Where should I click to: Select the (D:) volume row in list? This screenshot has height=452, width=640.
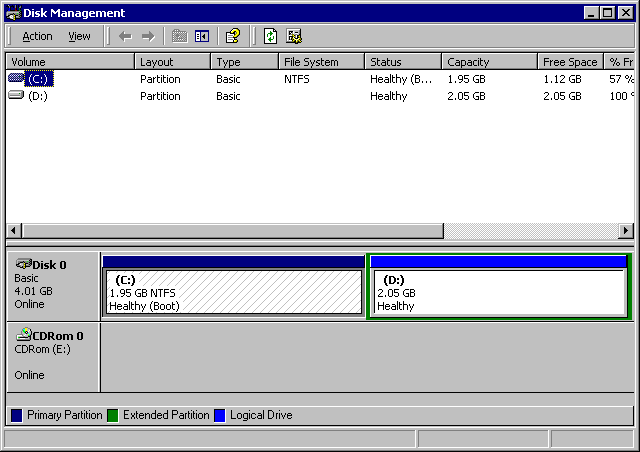pyautogui.click(x=38, y=96)
